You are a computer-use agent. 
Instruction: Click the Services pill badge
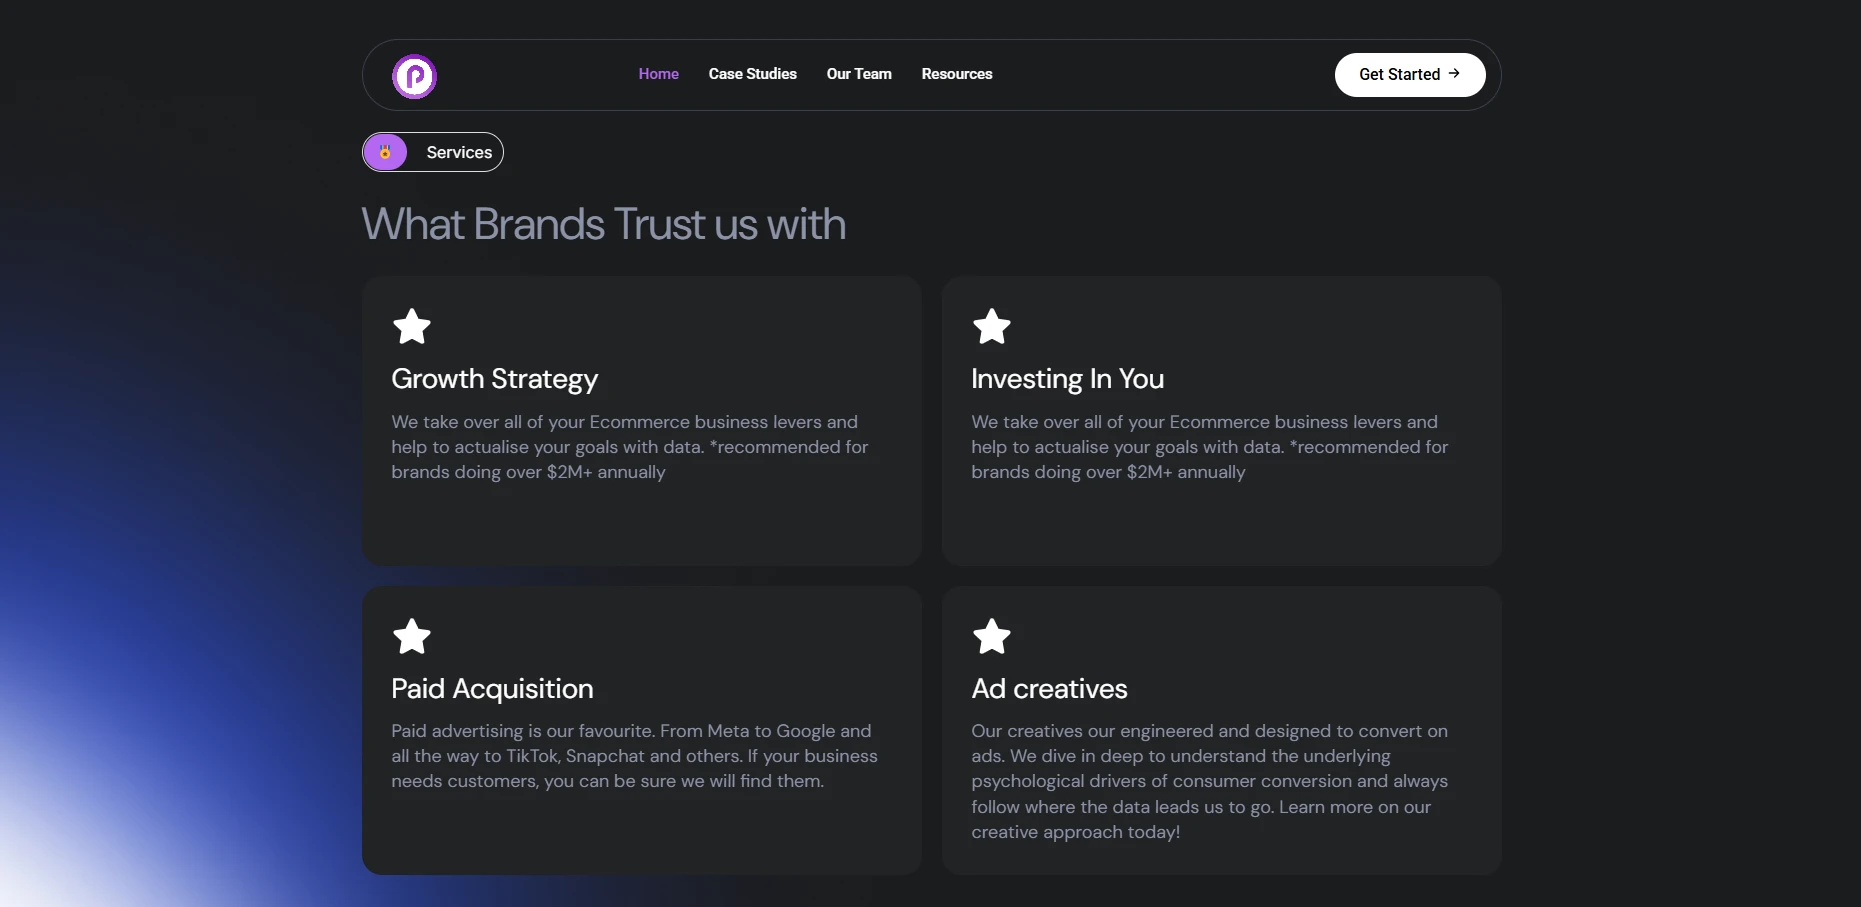[x=432, y=152]
